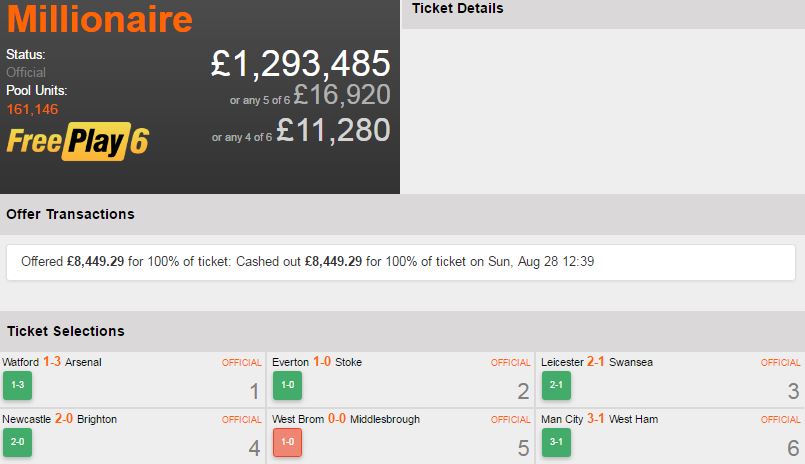The height and width of the screenshot is (464, 805).
Task: Click the green 3-1 Man City badge
Action: point(556,442)
